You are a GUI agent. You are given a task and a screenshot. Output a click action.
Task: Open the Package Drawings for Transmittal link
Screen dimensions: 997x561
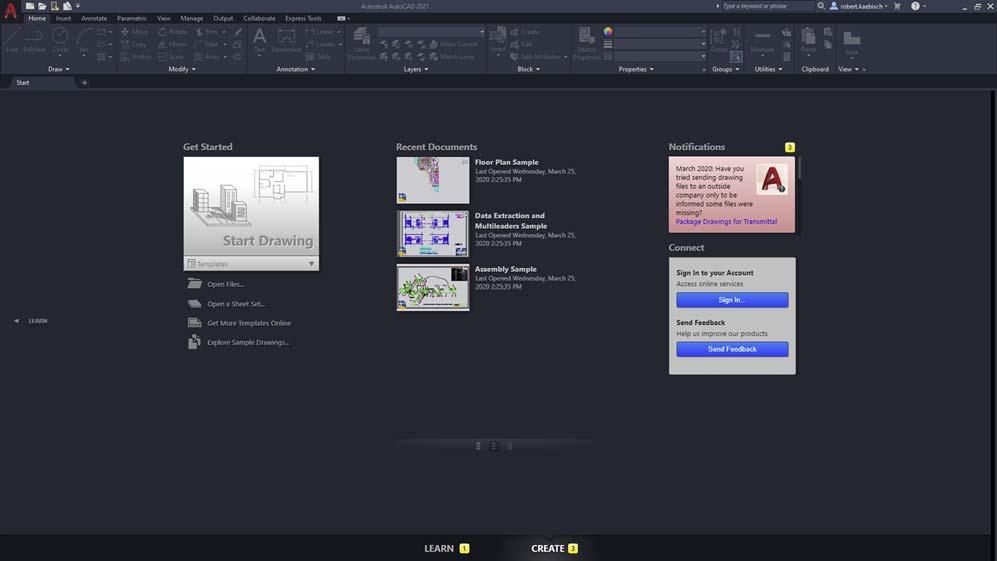726,221
